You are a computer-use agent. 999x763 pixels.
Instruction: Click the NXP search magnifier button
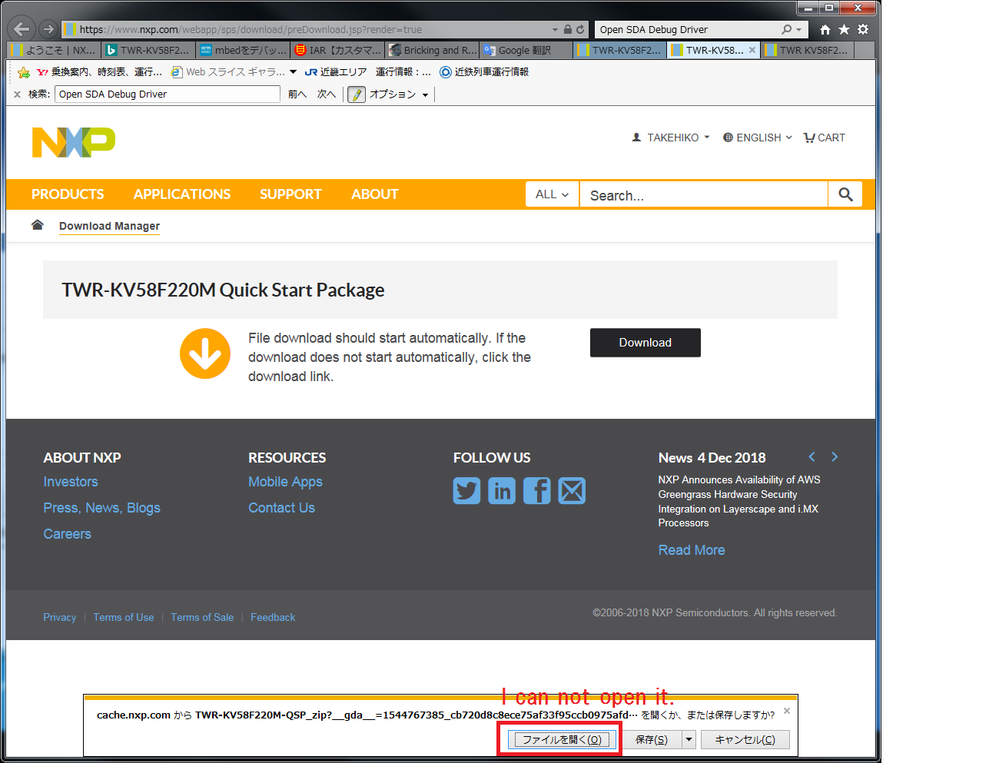845,194
